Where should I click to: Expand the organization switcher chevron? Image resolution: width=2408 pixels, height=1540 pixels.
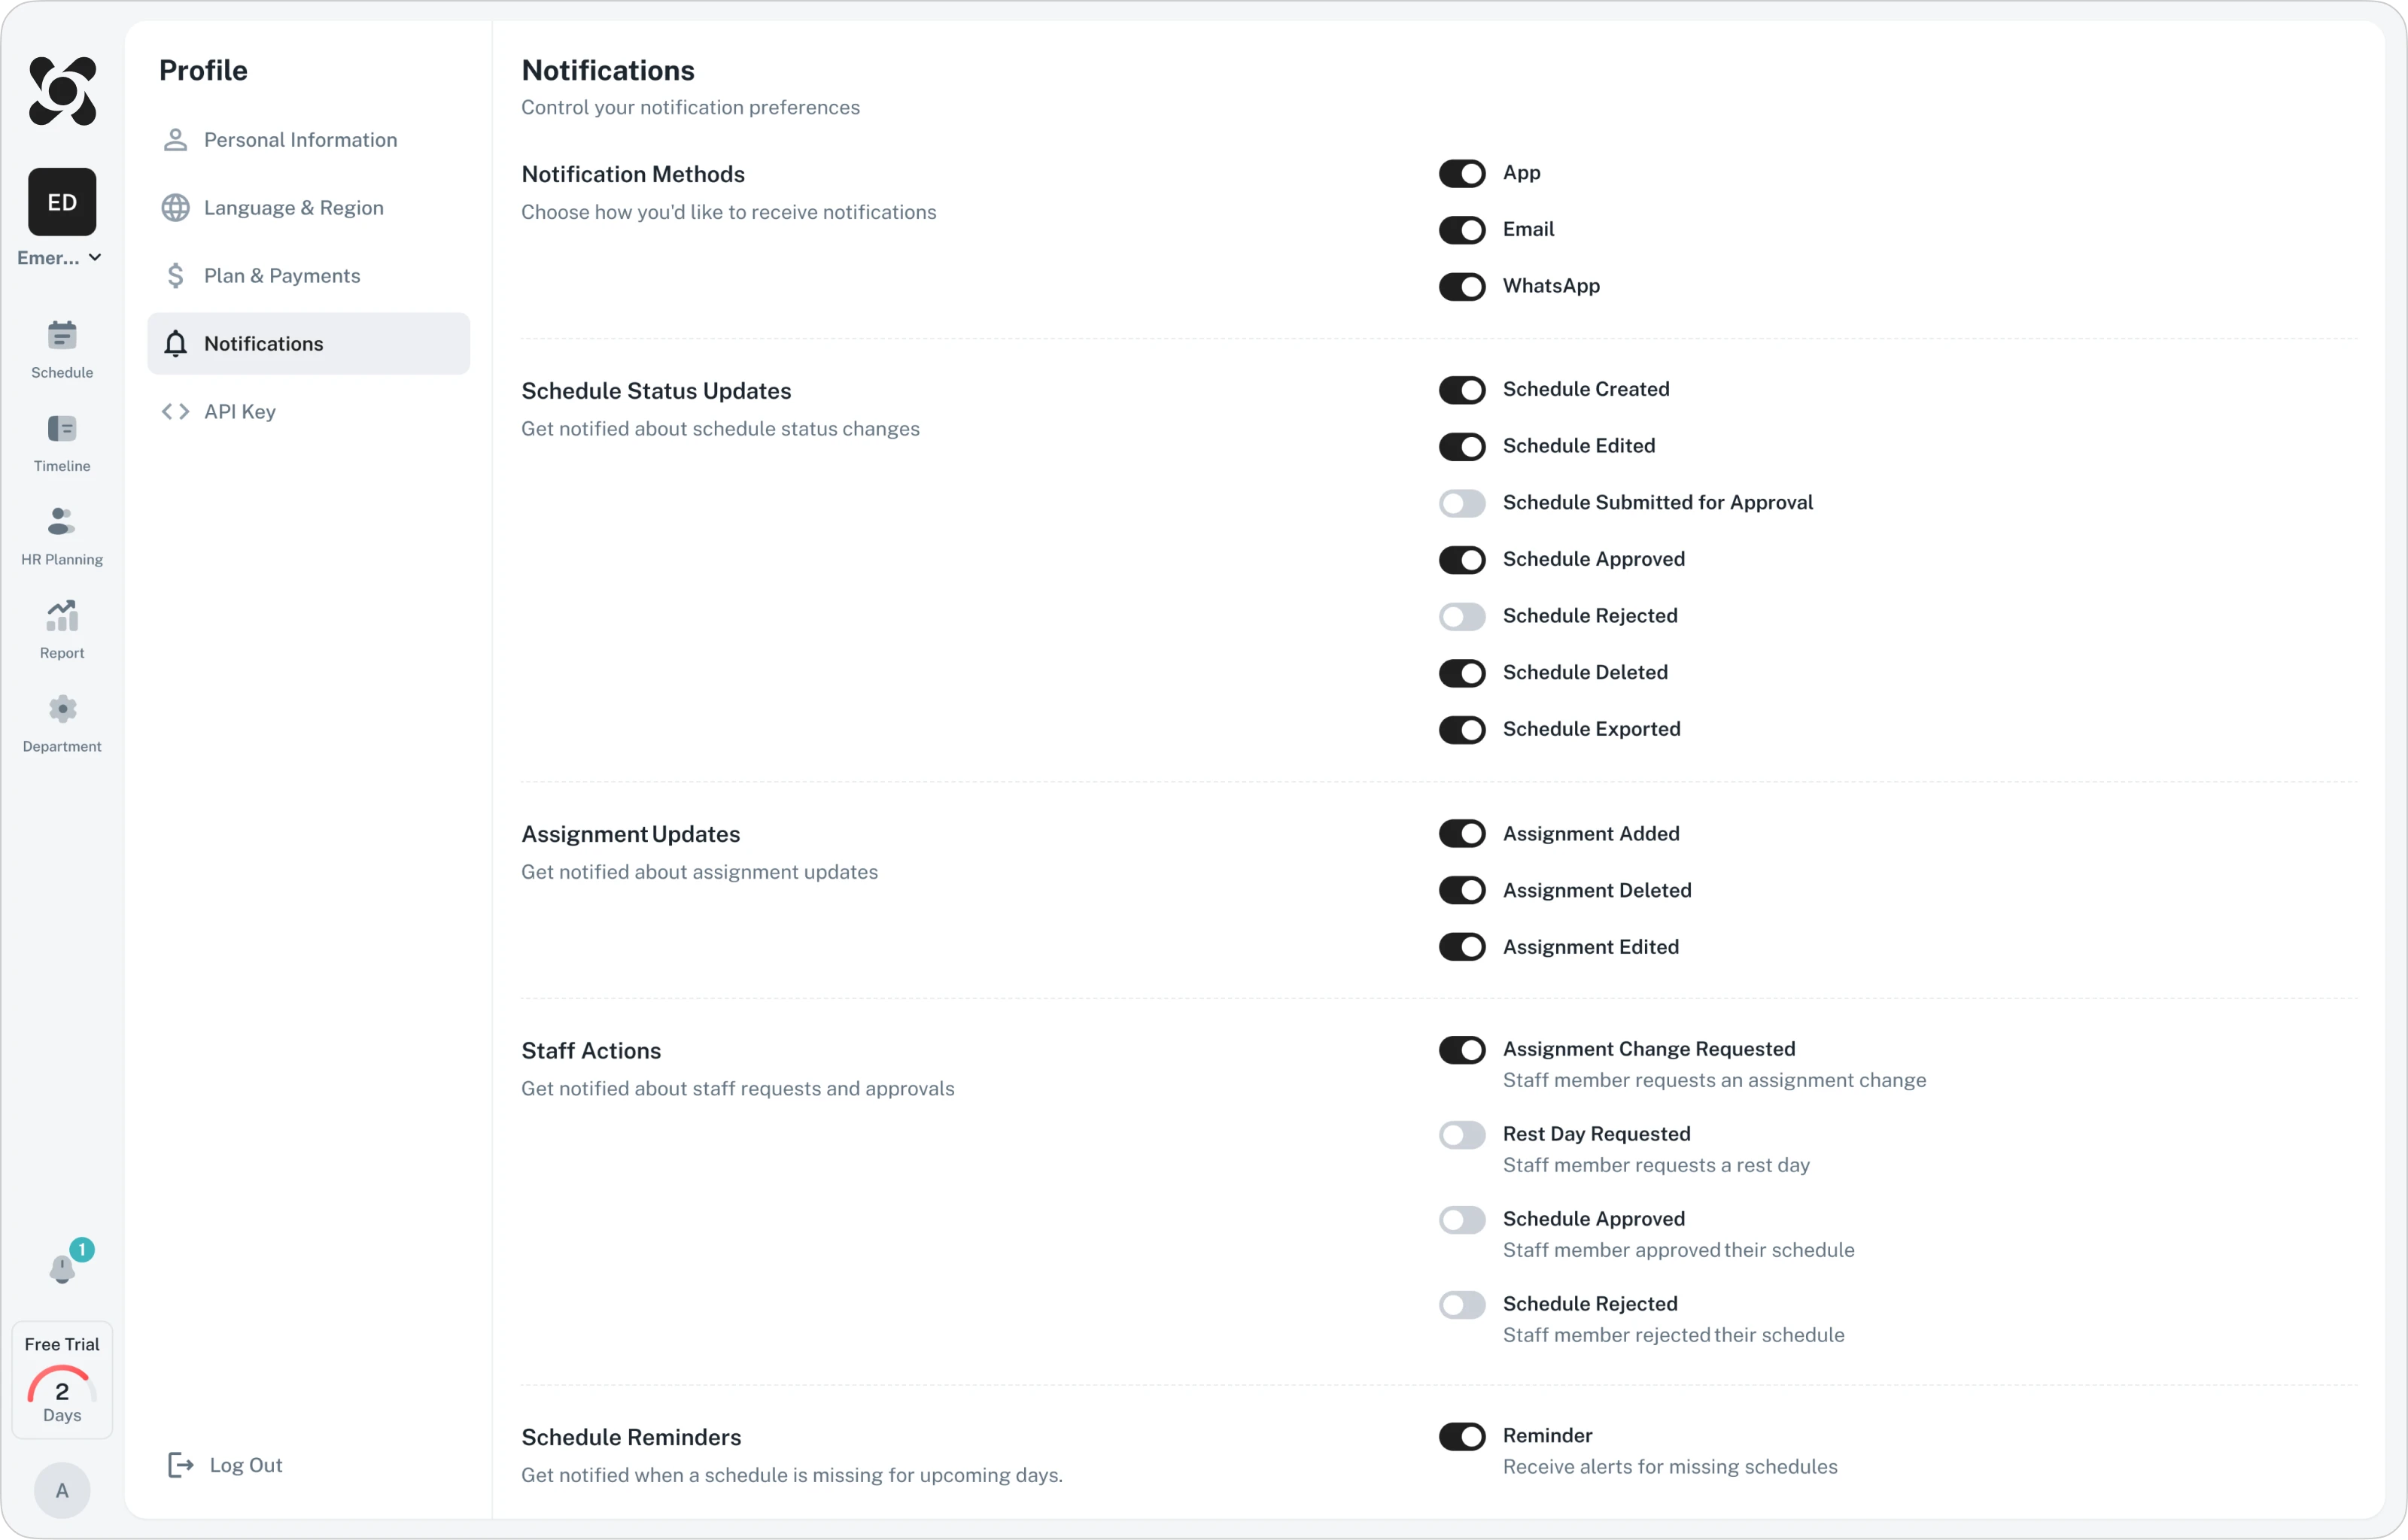(95, 258)
